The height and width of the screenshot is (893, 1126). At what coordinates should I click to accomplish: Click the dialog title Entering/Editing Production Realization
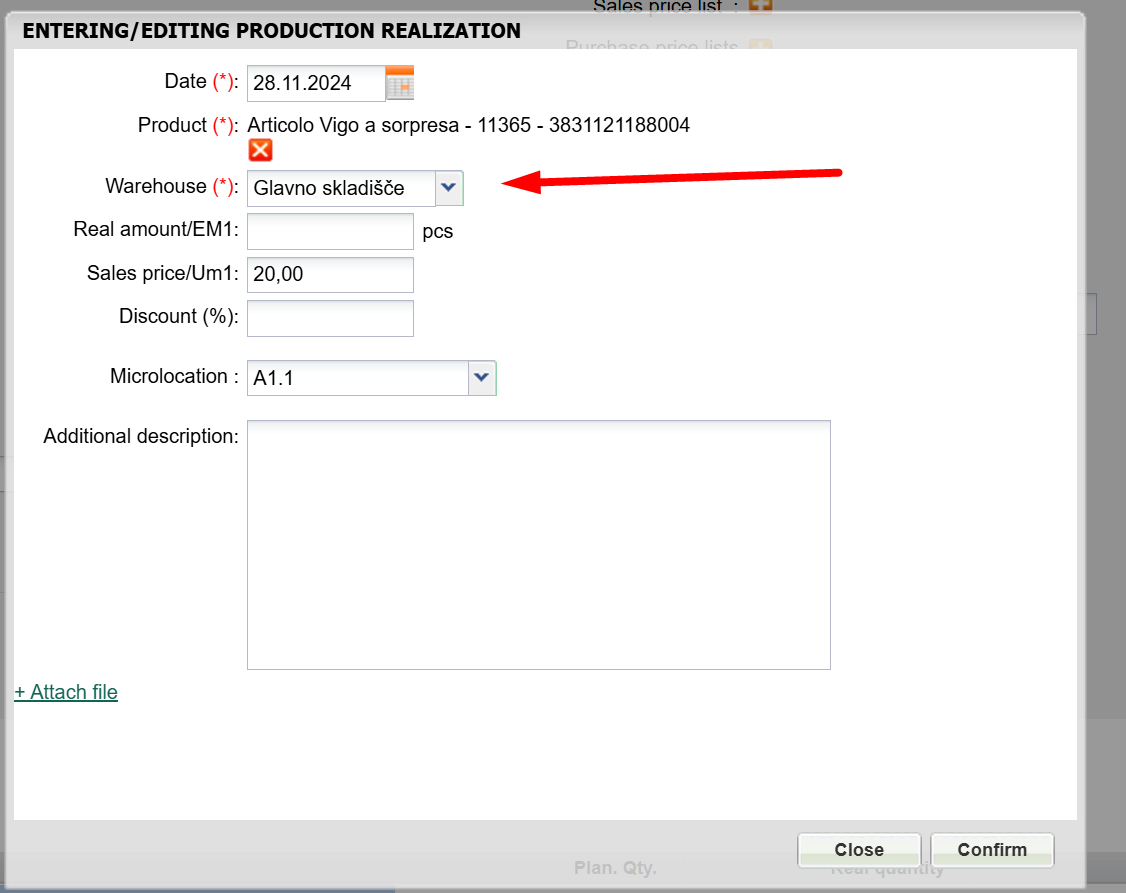(x=271, y=31)
